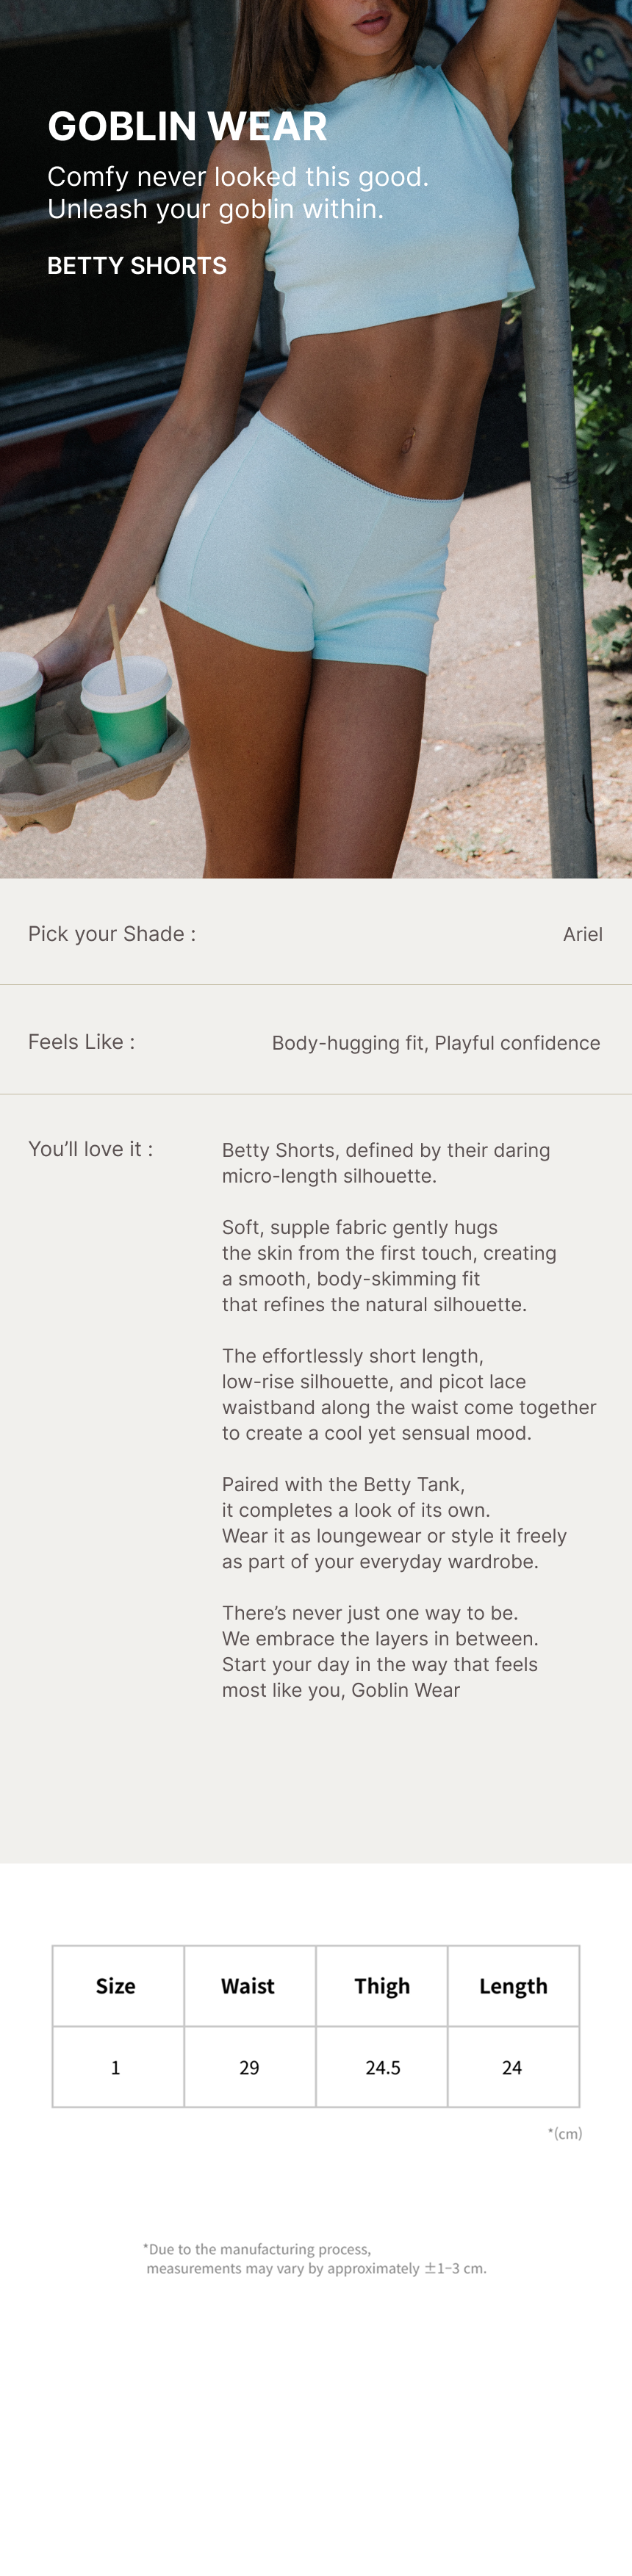Image resolution: width=632 pixels, height=2576 pixels.
Task: Click the Length column header
Action: (x=513, y=1986)
